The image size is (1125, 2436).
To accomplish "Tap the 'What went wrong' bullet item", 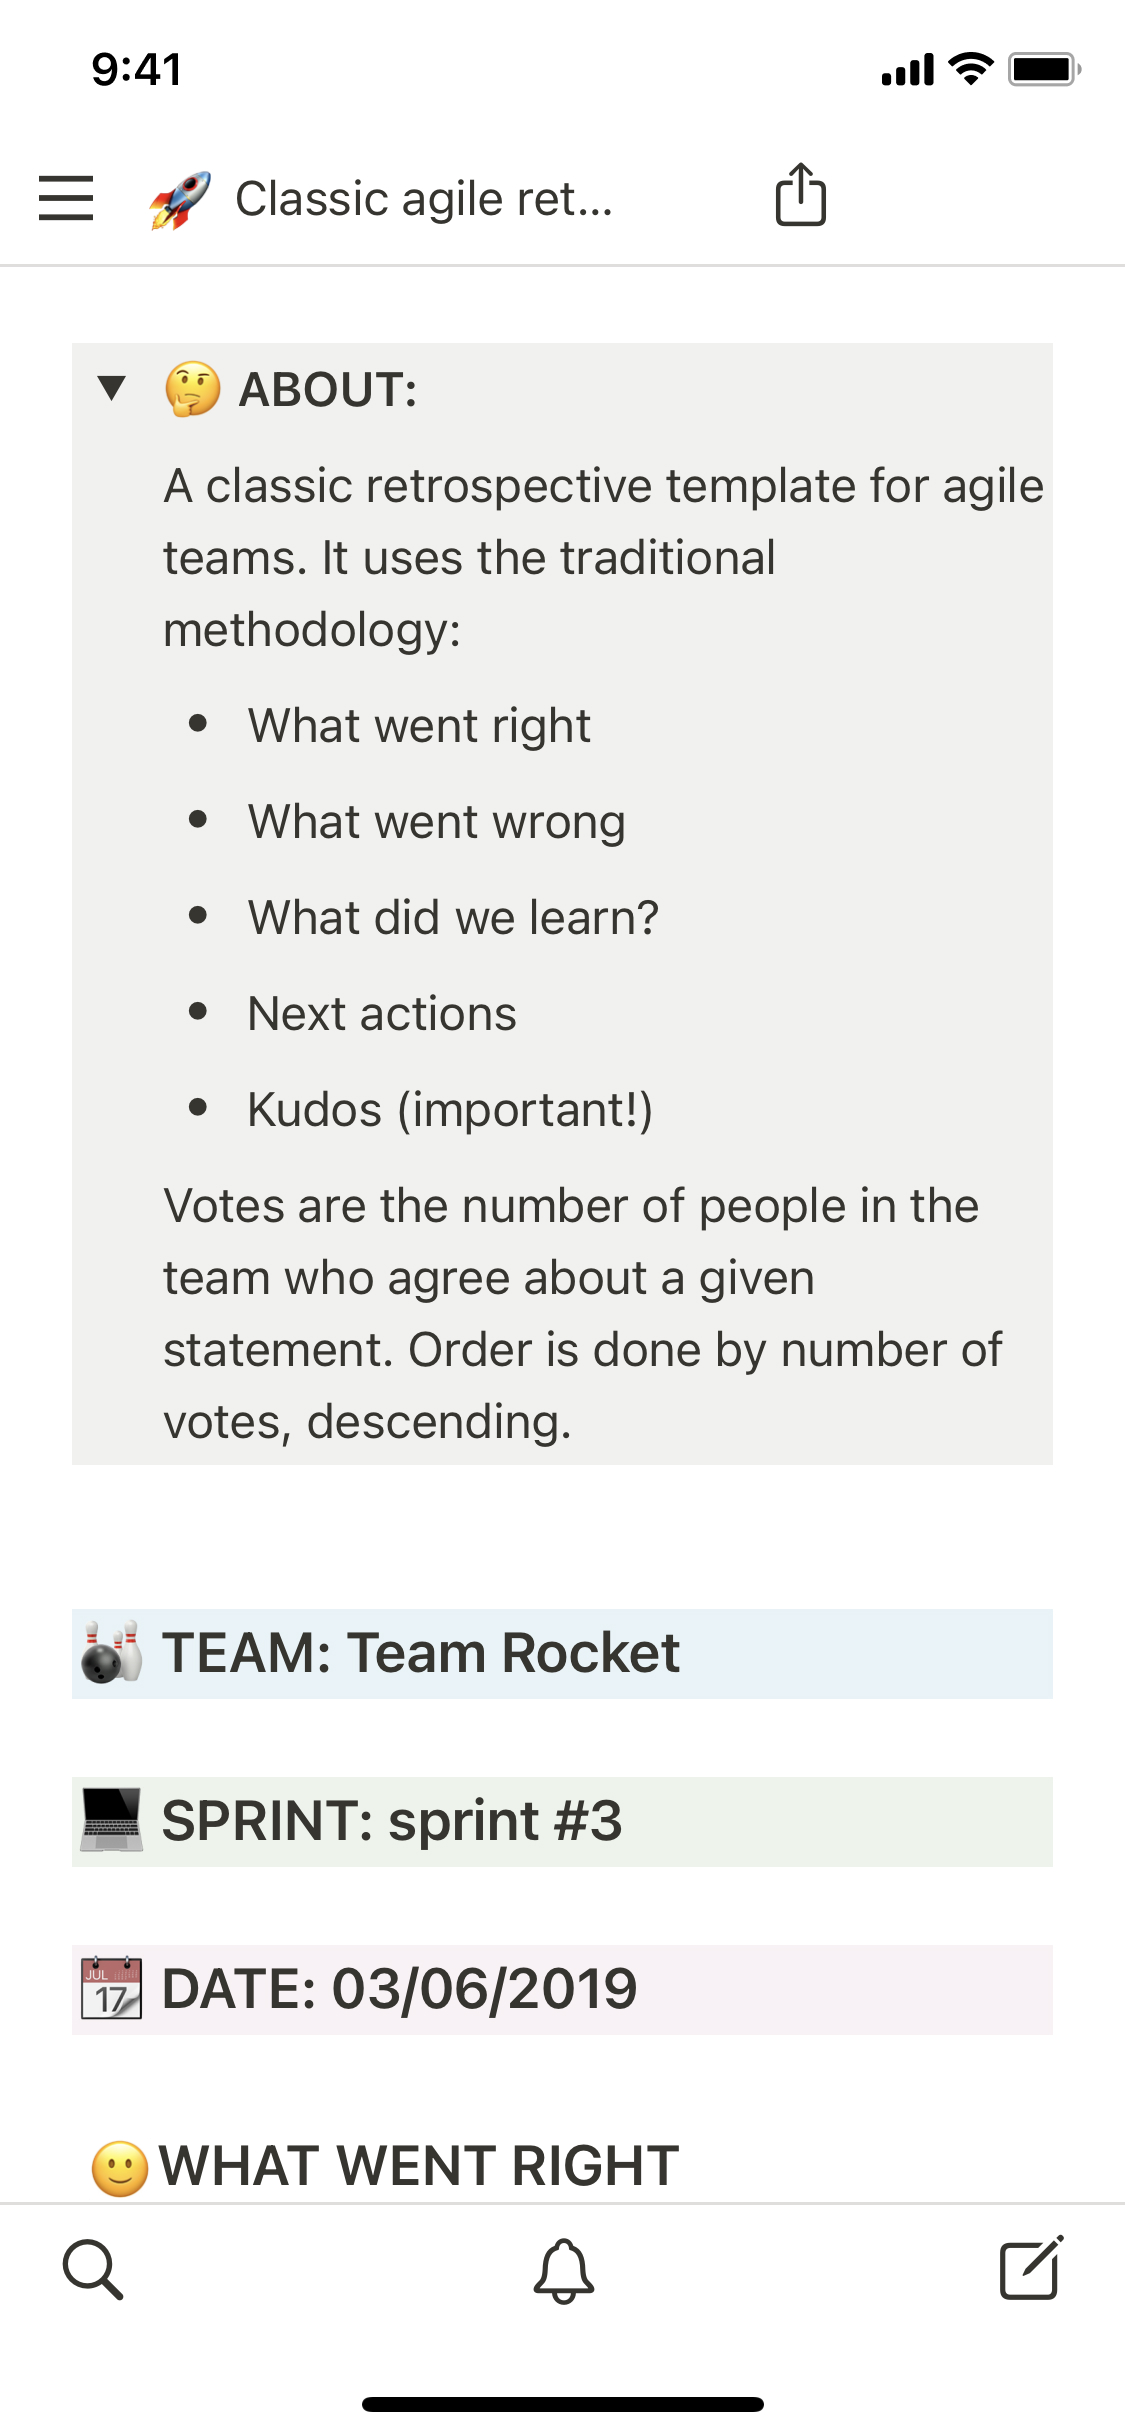I will tap(437, 822).
